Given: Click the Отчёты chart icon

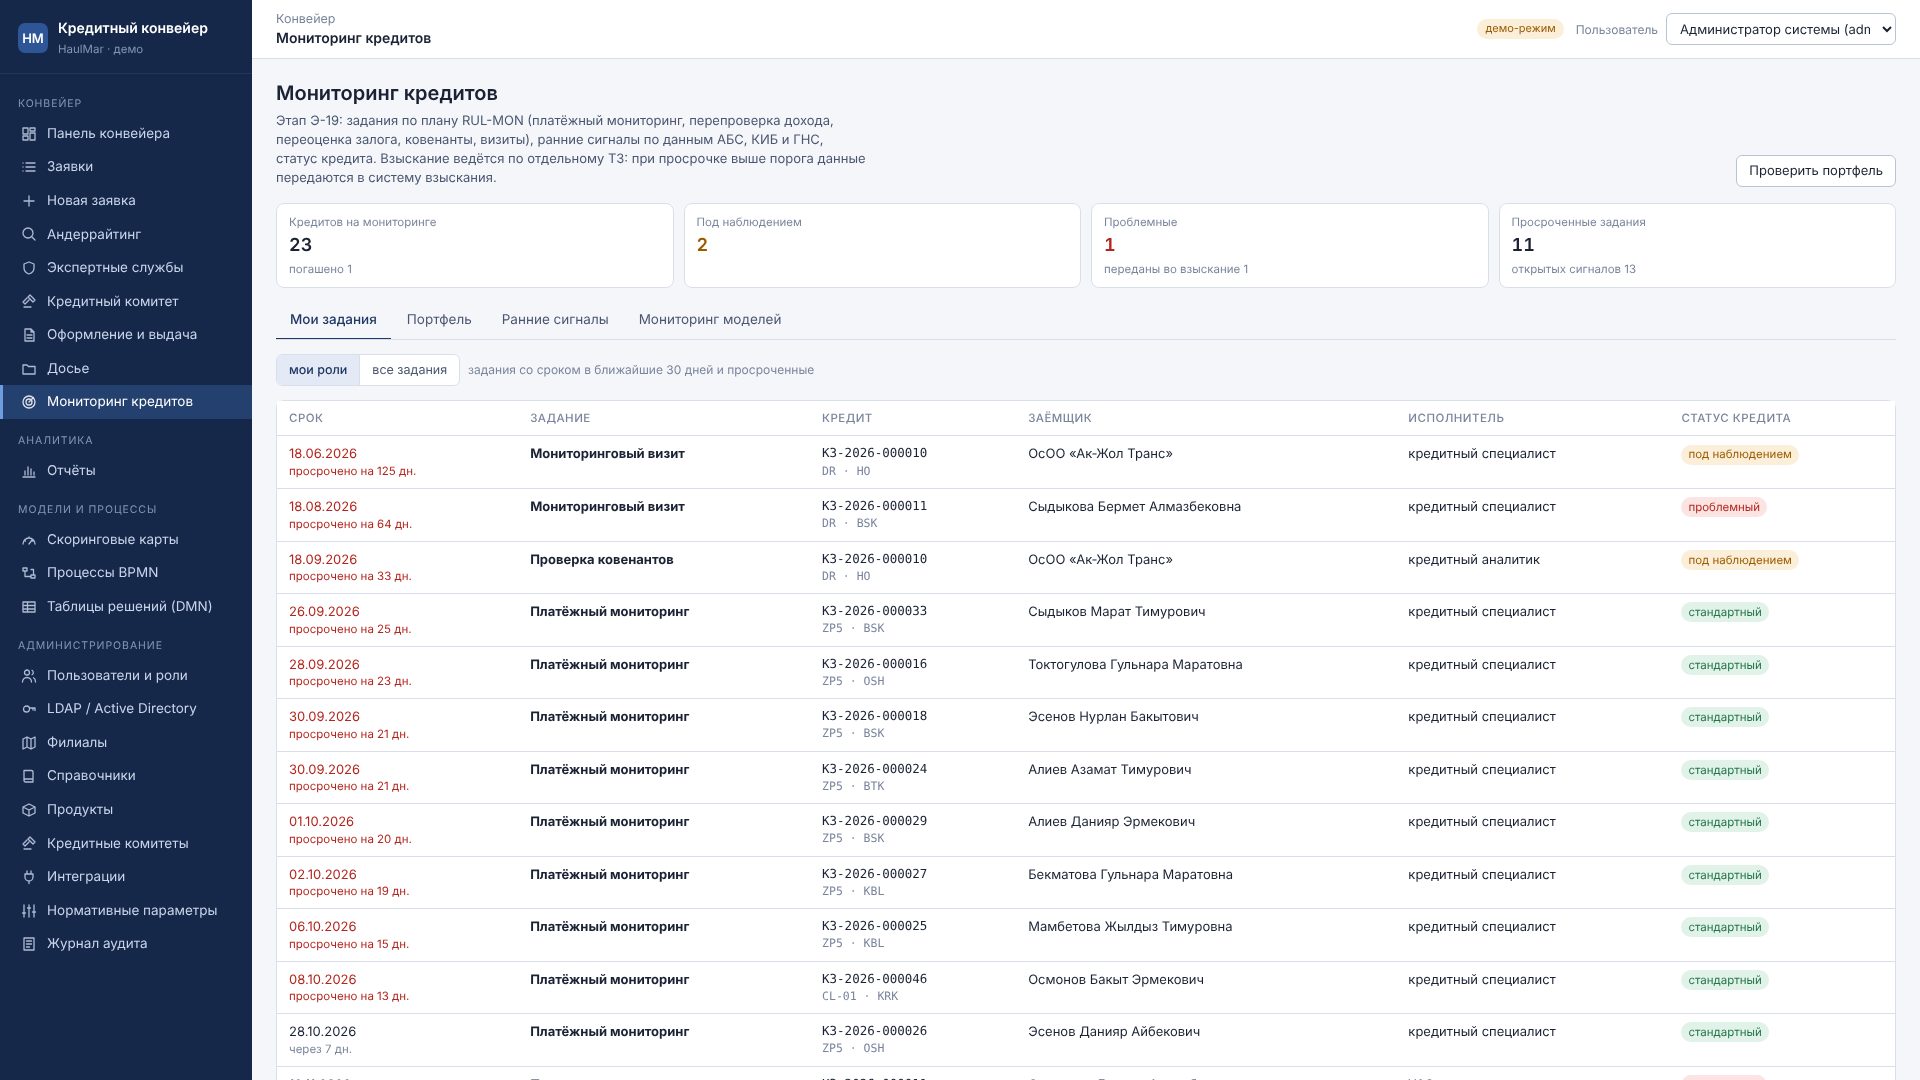Looking at the screenshot, I should [29, 471].
